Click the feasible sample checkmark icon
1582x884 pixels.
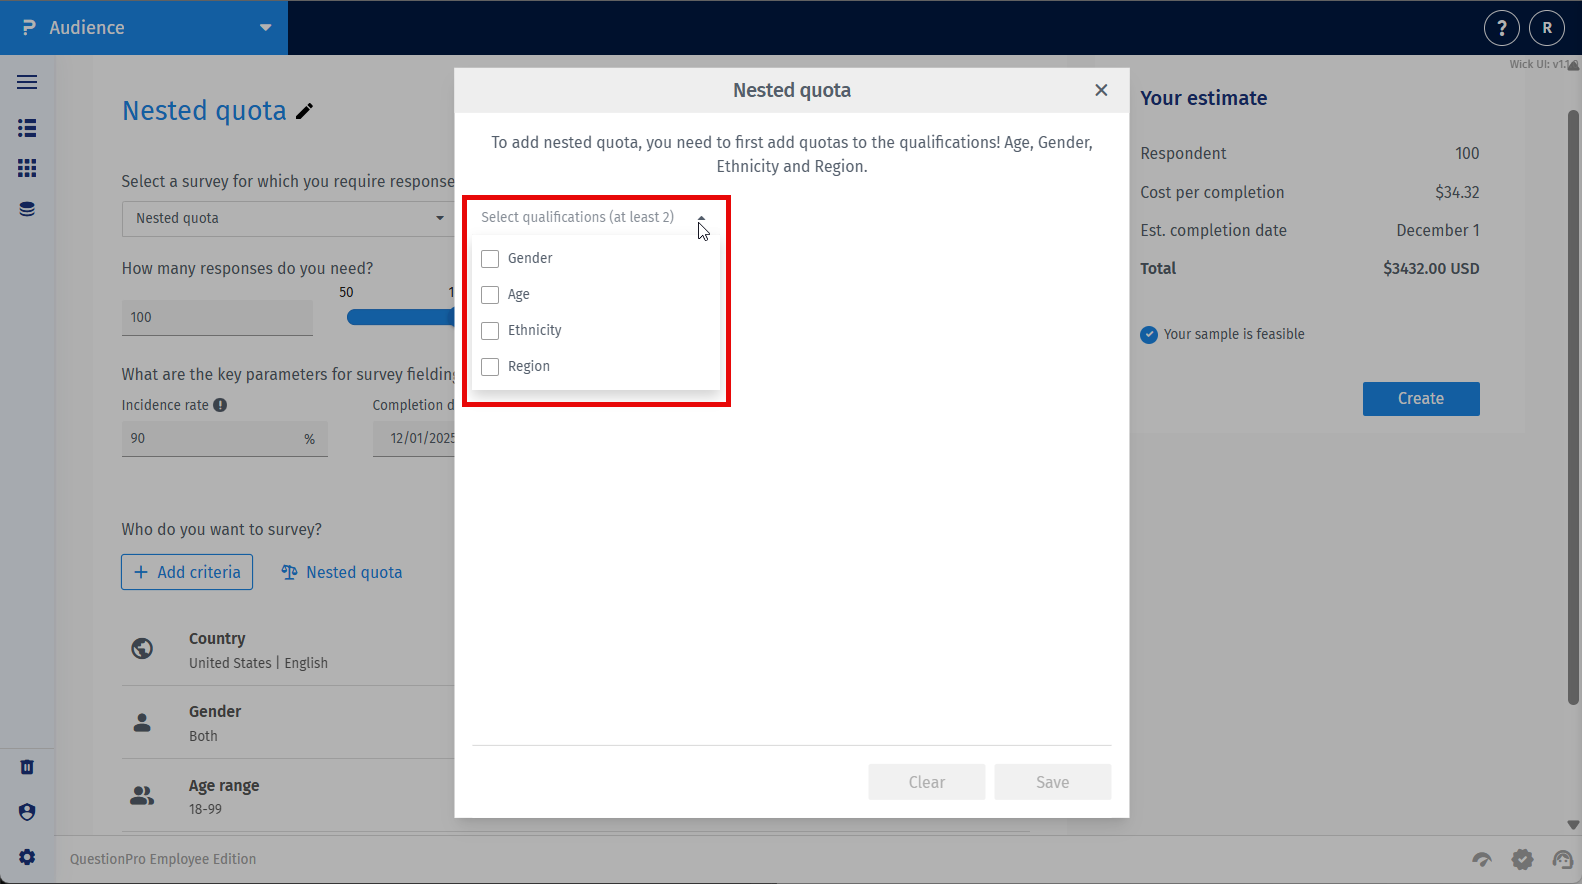click(1149, 334)
